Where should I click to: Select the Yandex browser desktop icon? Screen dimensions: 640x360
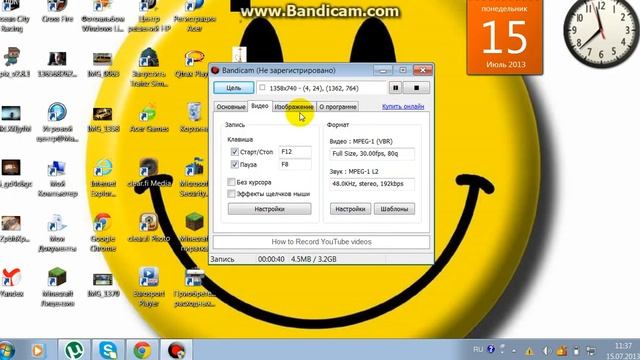(11, 282)
